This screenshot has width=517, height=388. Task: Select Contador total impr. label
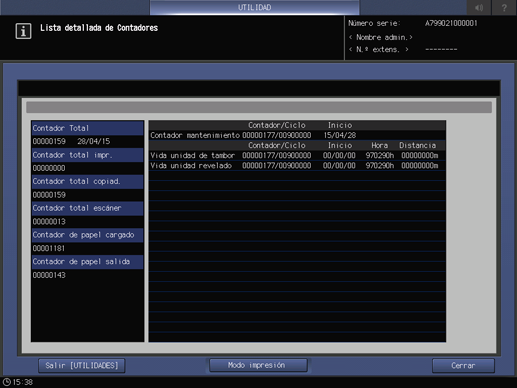[87, 155]
